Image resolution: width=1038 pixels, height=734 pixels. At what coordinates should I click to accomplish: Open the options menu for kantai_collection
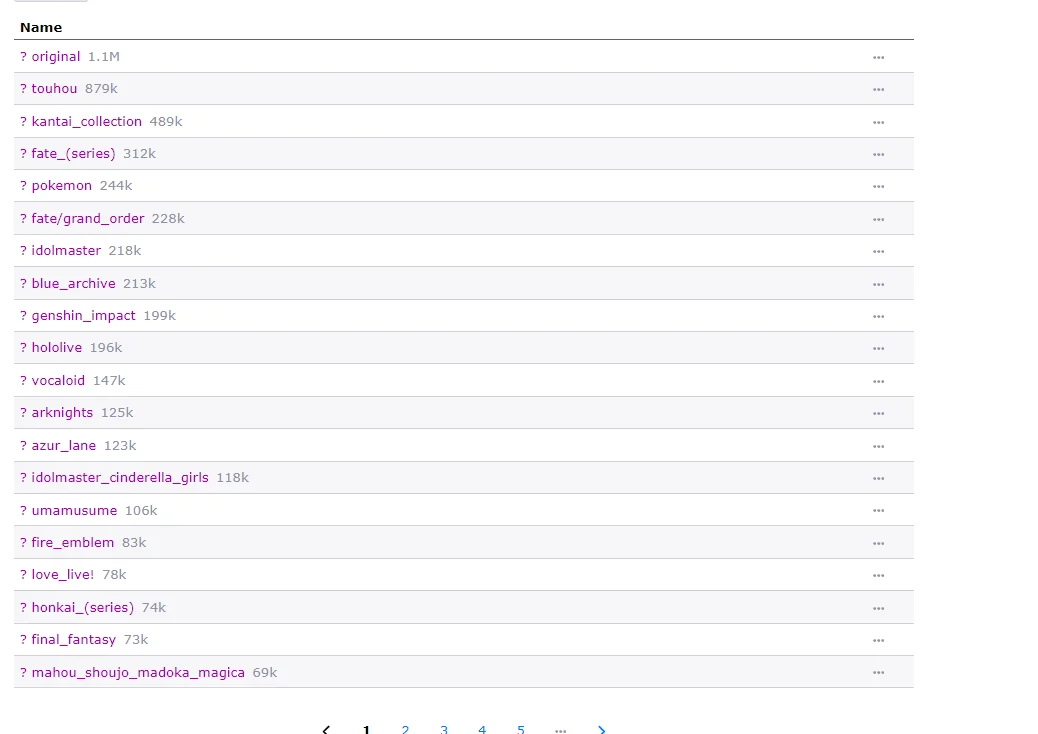(878, 122)
